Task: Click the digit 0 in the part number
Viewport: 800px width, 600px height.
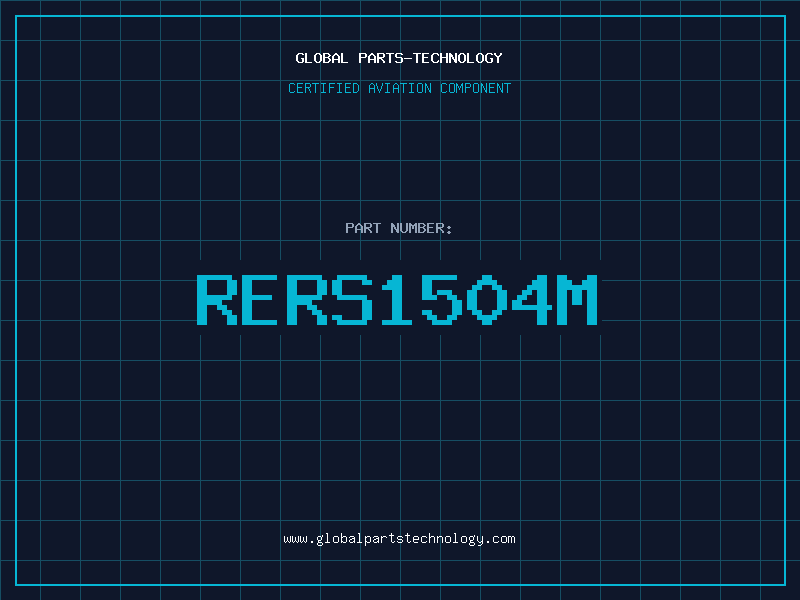Action: coord(487,300)
